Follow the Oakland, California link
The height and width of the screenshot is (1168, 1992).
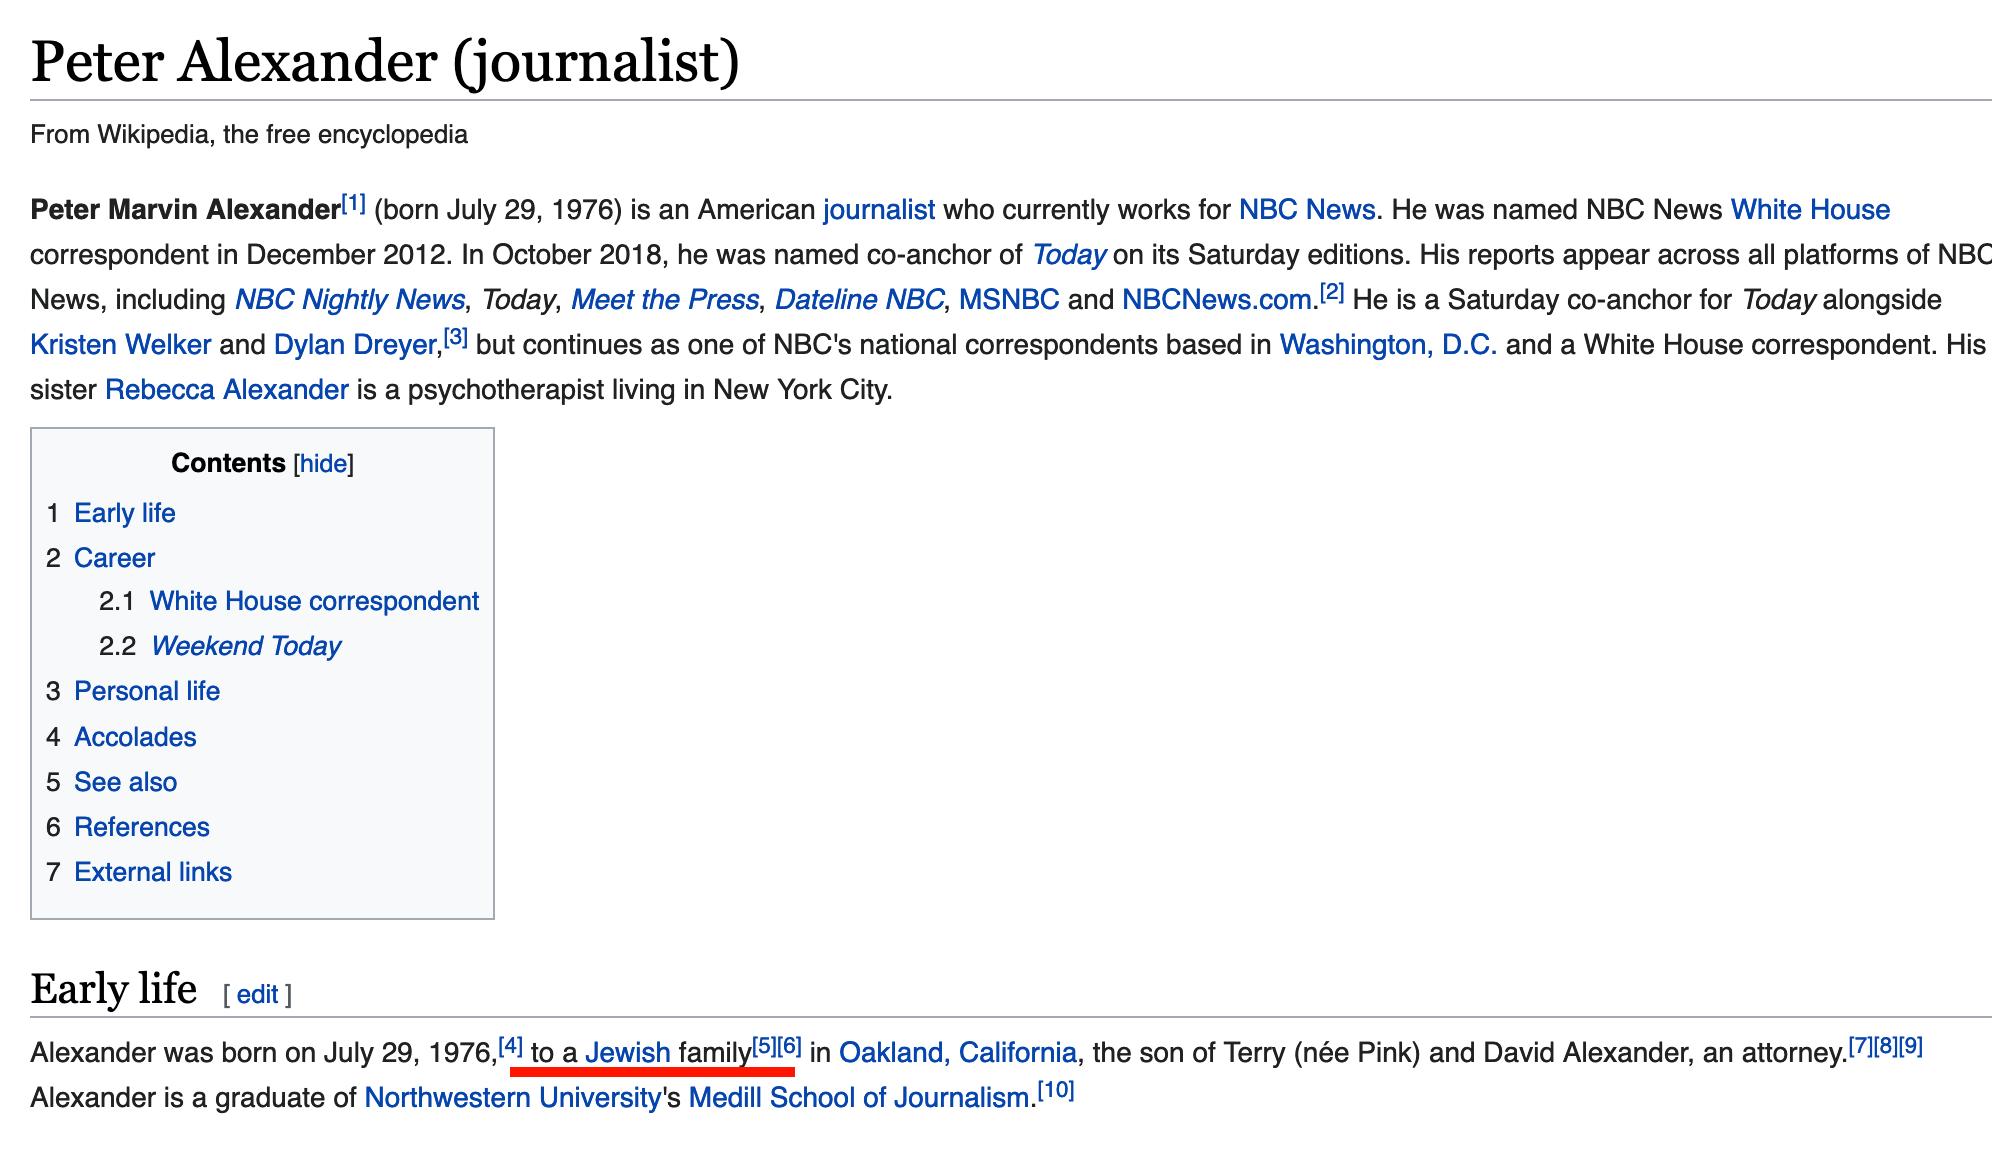(958, 1053)
